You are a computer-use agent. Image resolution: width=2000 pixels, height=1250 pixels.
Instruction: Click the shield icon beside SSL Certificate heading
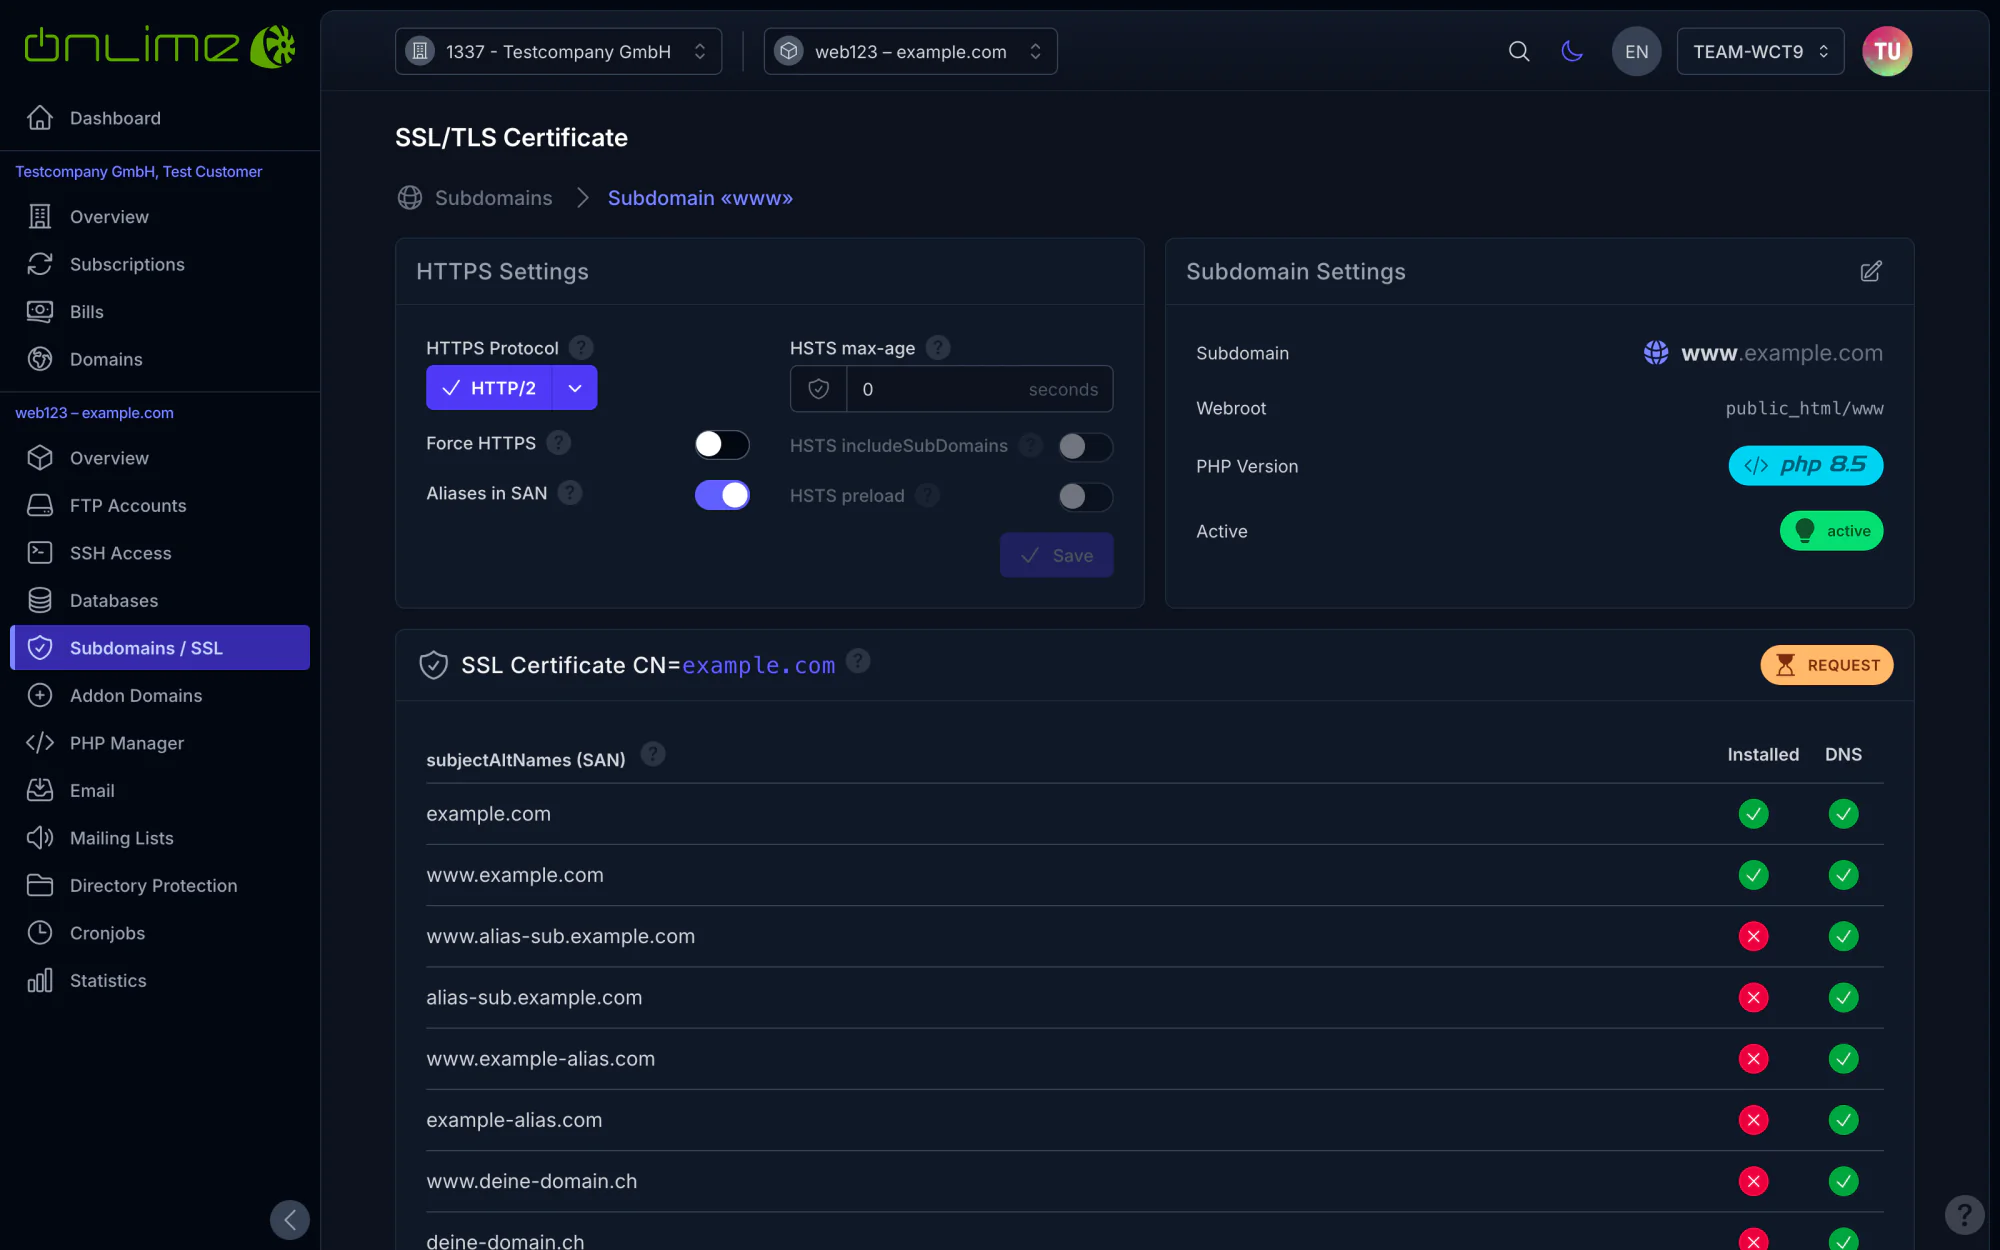click(433, 665)
